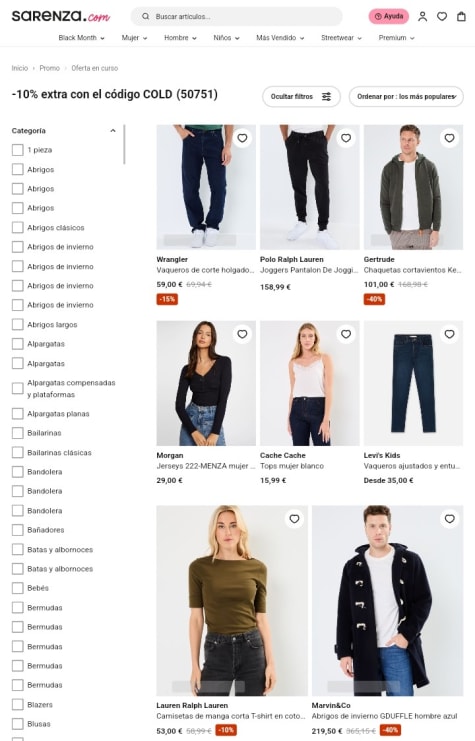The image size is (475, 741).
Task: Check the 'Bañadores' category checkbox
Action: [17, 530]
